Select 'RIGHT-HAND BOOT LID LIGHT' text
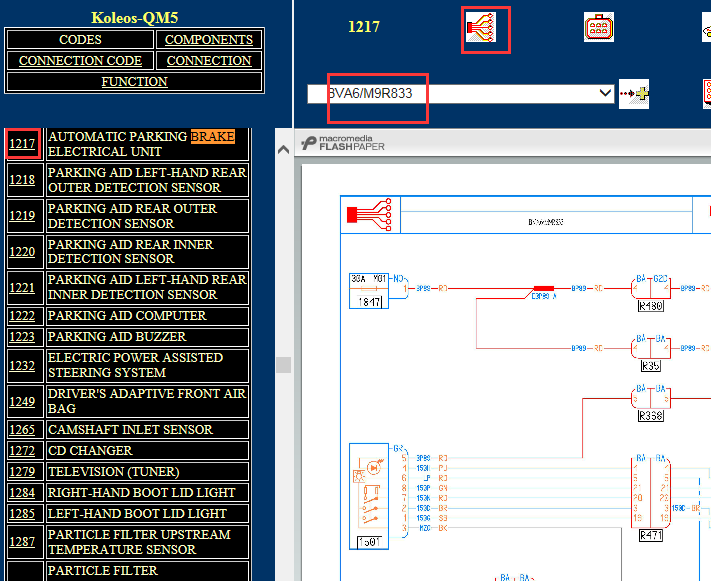Viewport: 711px width, 581px height. pos(141,493)
